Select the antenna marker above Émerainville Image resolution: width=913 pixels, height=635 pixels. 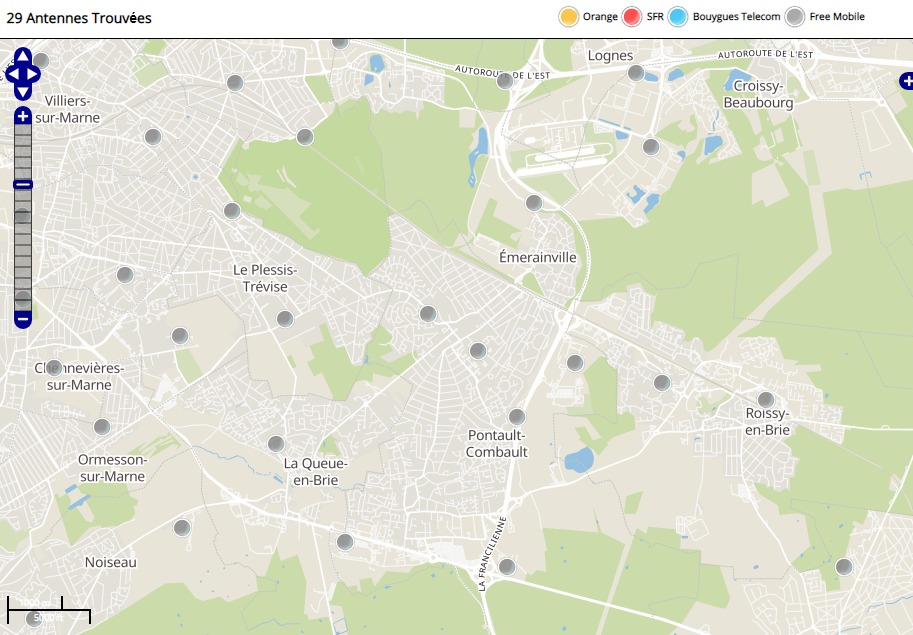click(534, 203)
